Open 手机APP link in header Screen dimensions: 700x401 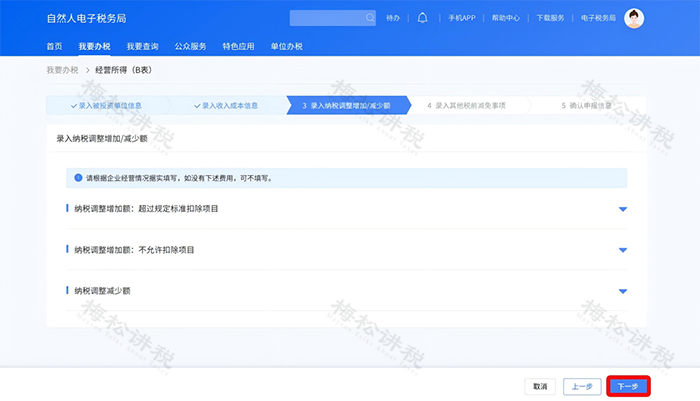462,18
